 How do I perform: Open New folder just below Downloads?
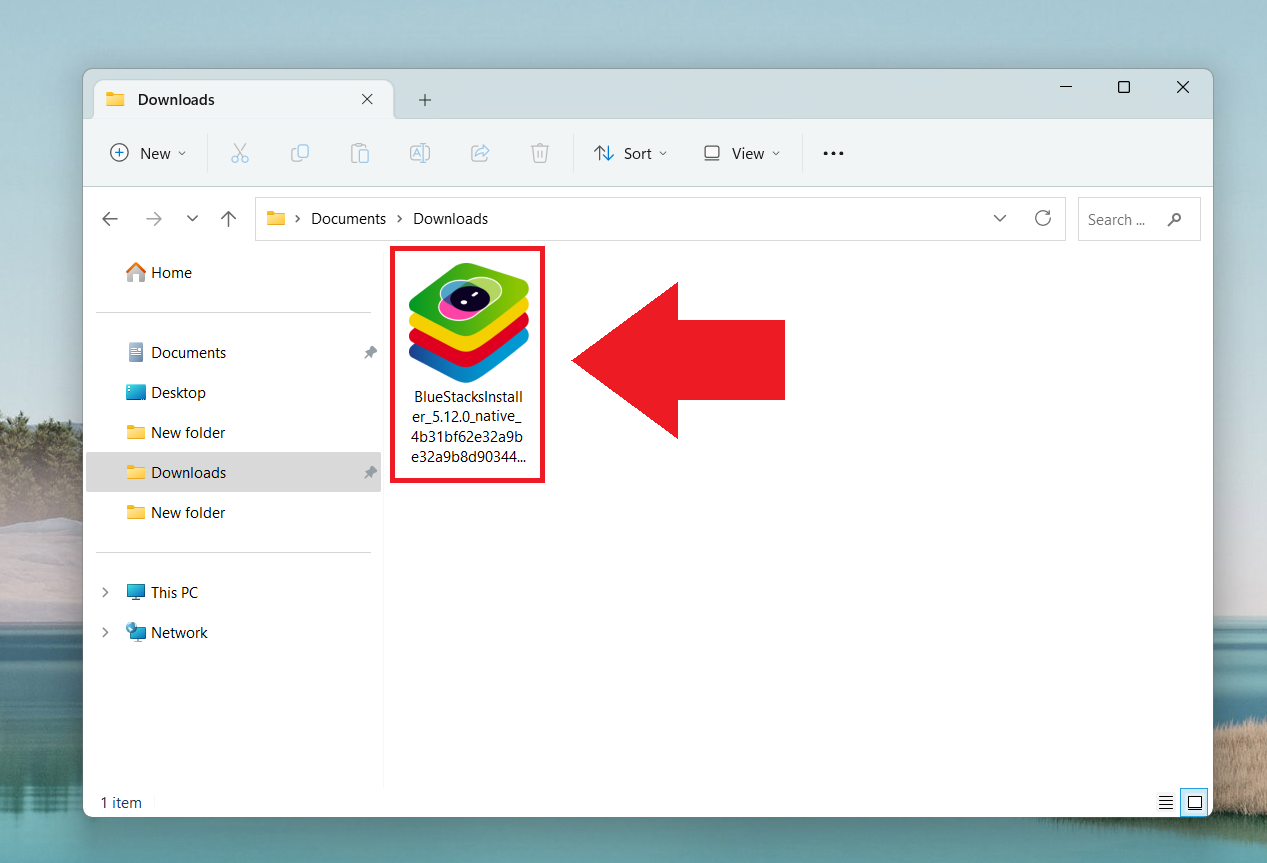pyautogui.click(x=188, y=513)
